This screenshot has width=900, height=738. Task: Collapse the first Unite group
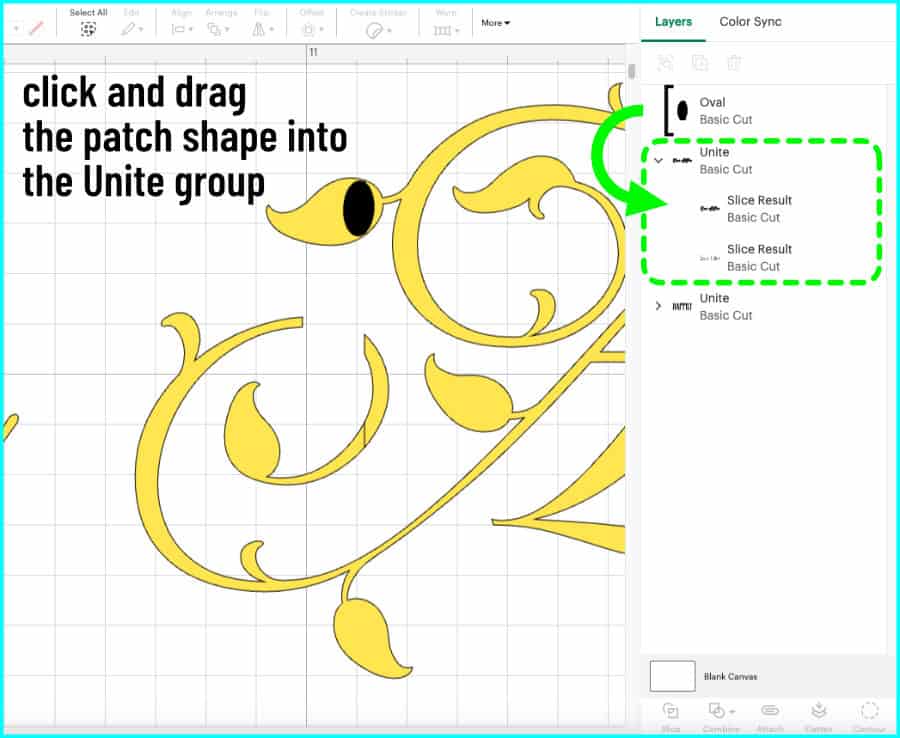[x=658, y=161]
